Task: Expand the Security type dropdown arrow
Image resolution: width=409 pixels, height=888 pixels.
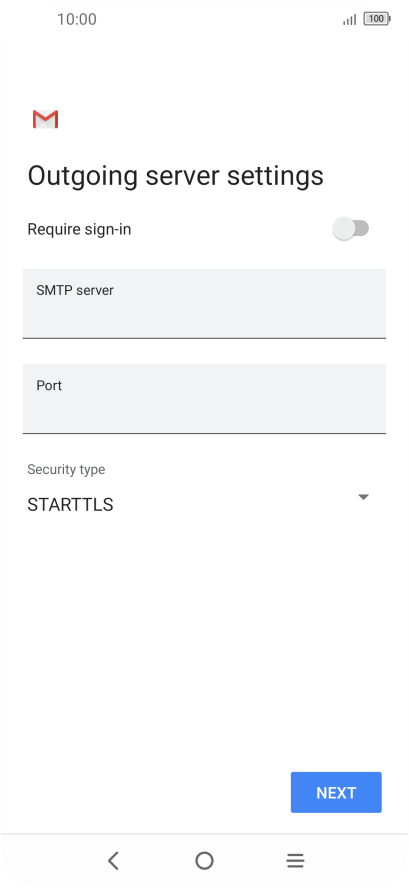Action: (364, 497)
